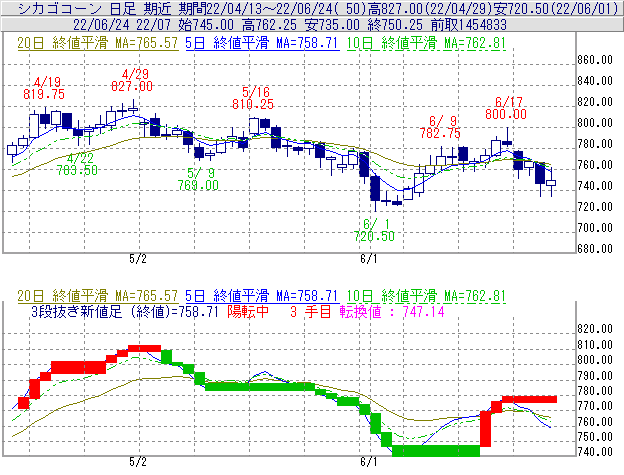Click the tall red rising block in the lower chart
Screen dimensions: 624x475
[486, 429]
